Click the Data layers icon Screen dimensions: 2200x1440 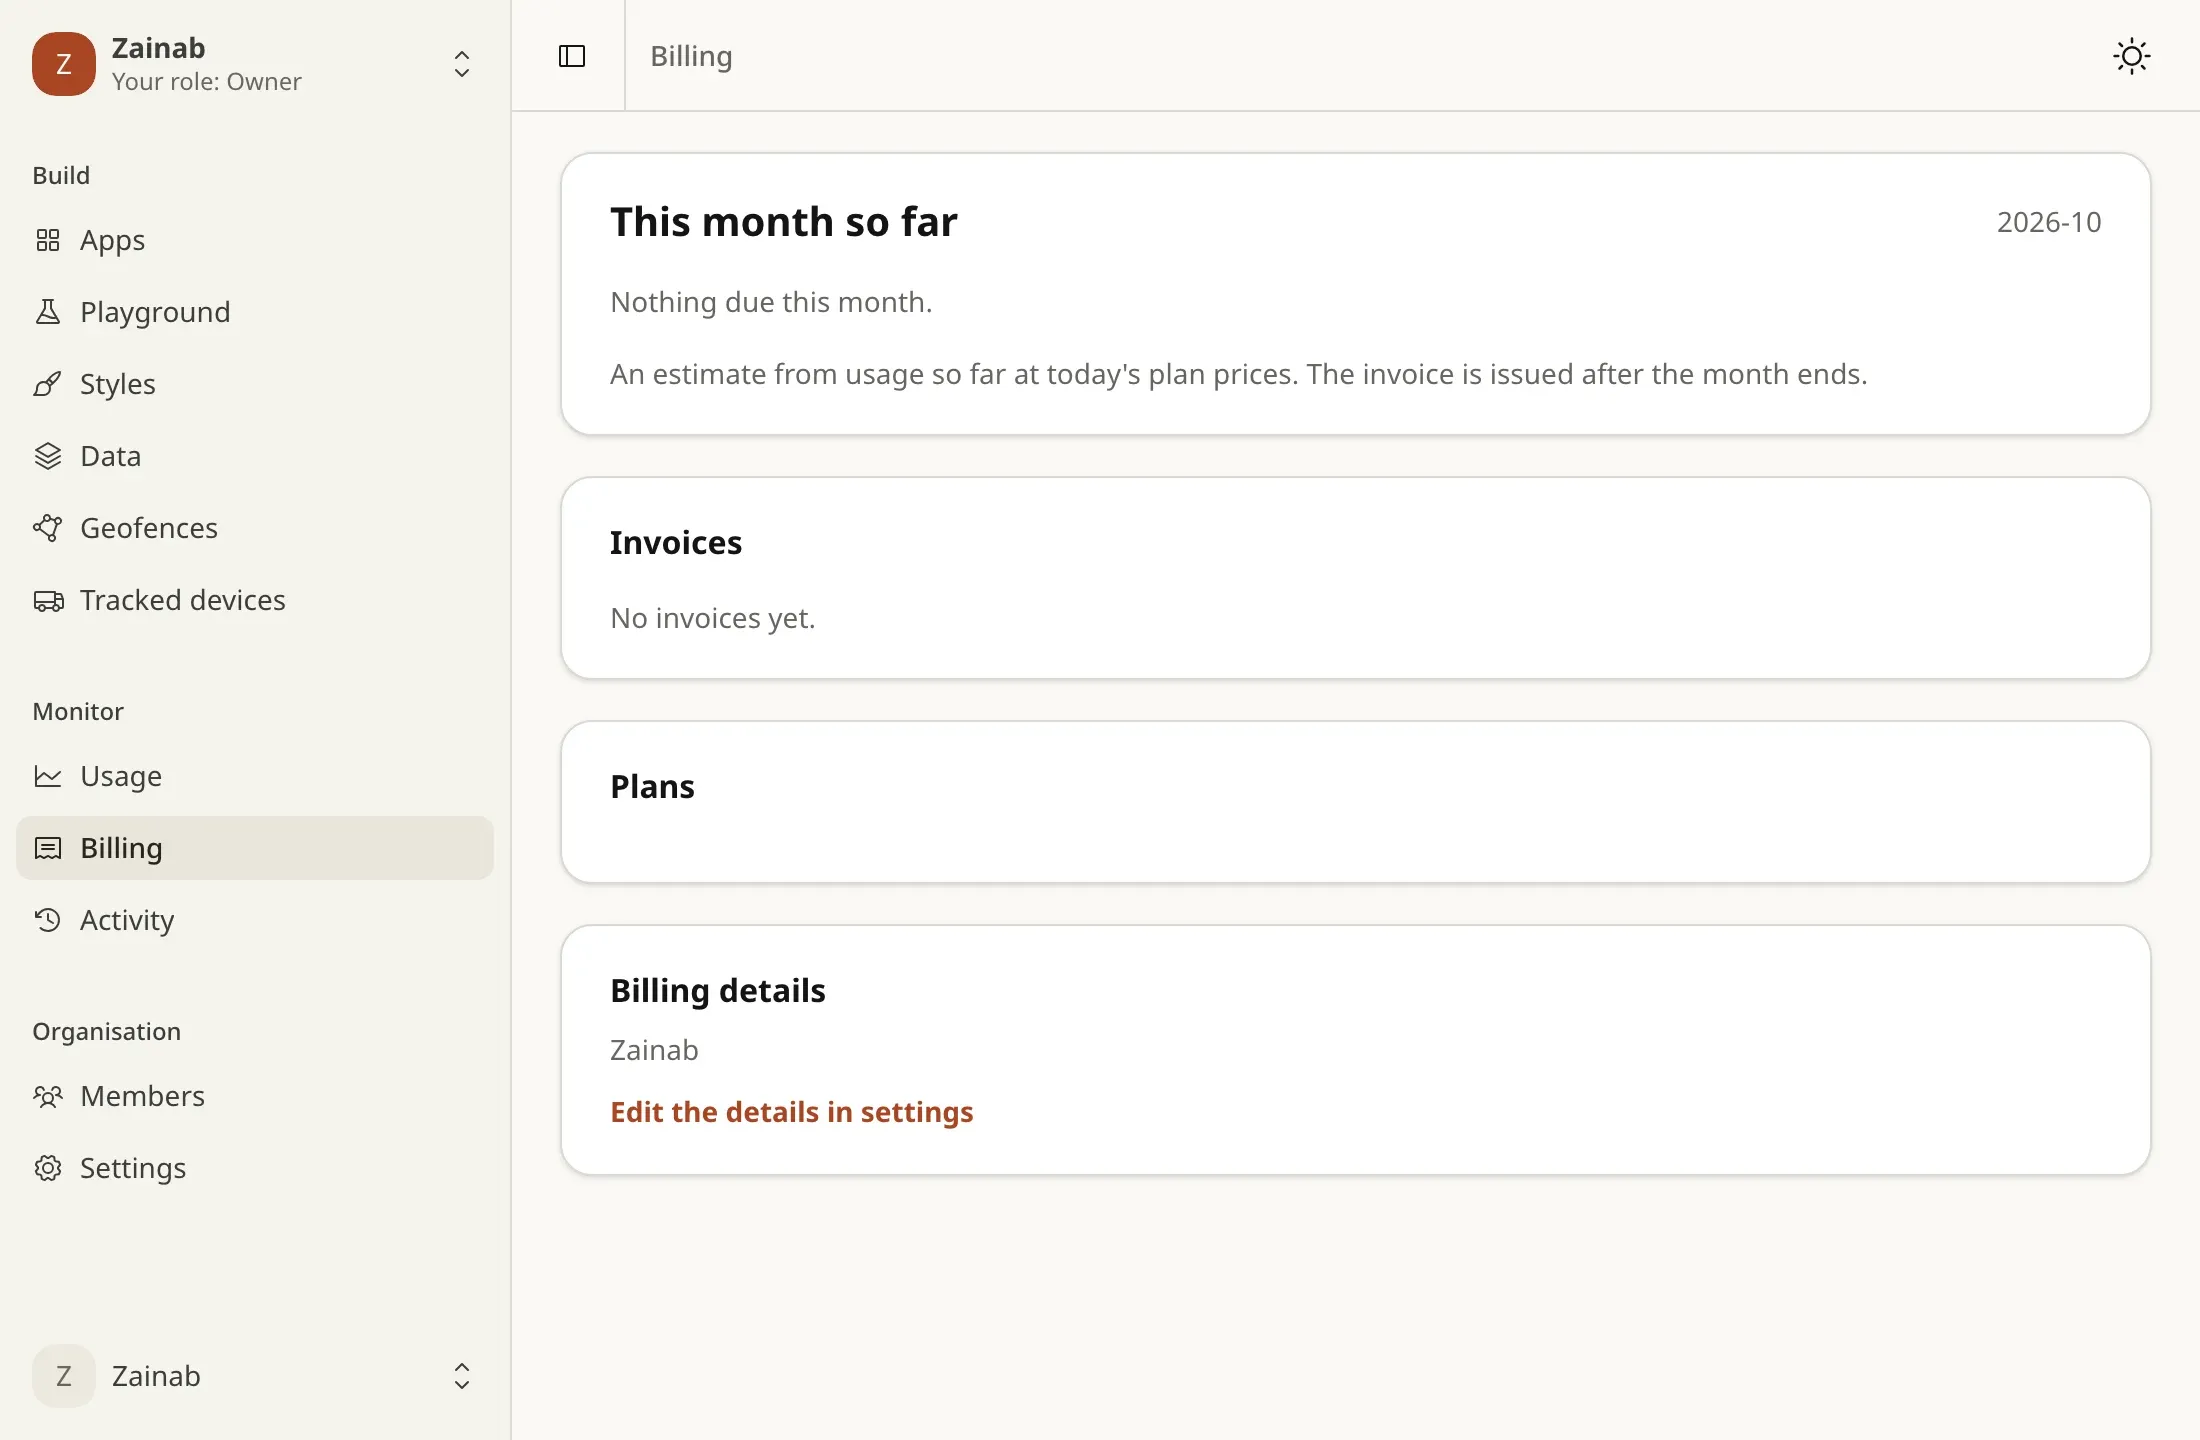(47, 456)
